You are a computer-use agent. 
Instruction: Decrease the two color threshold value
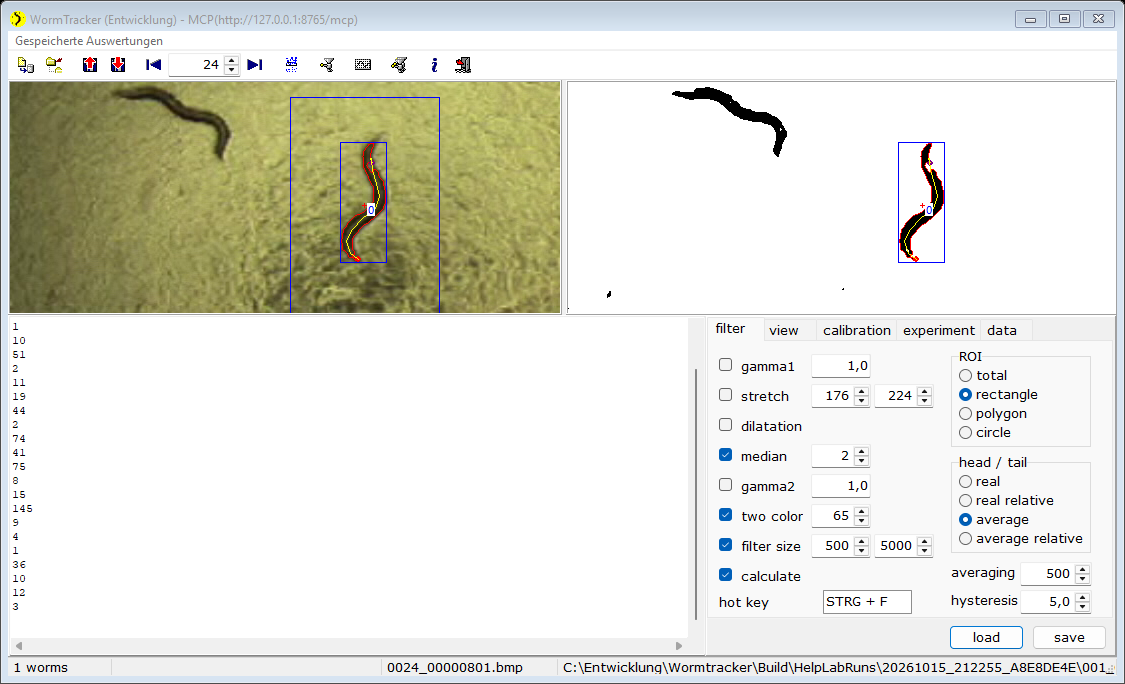pos(862,520)
